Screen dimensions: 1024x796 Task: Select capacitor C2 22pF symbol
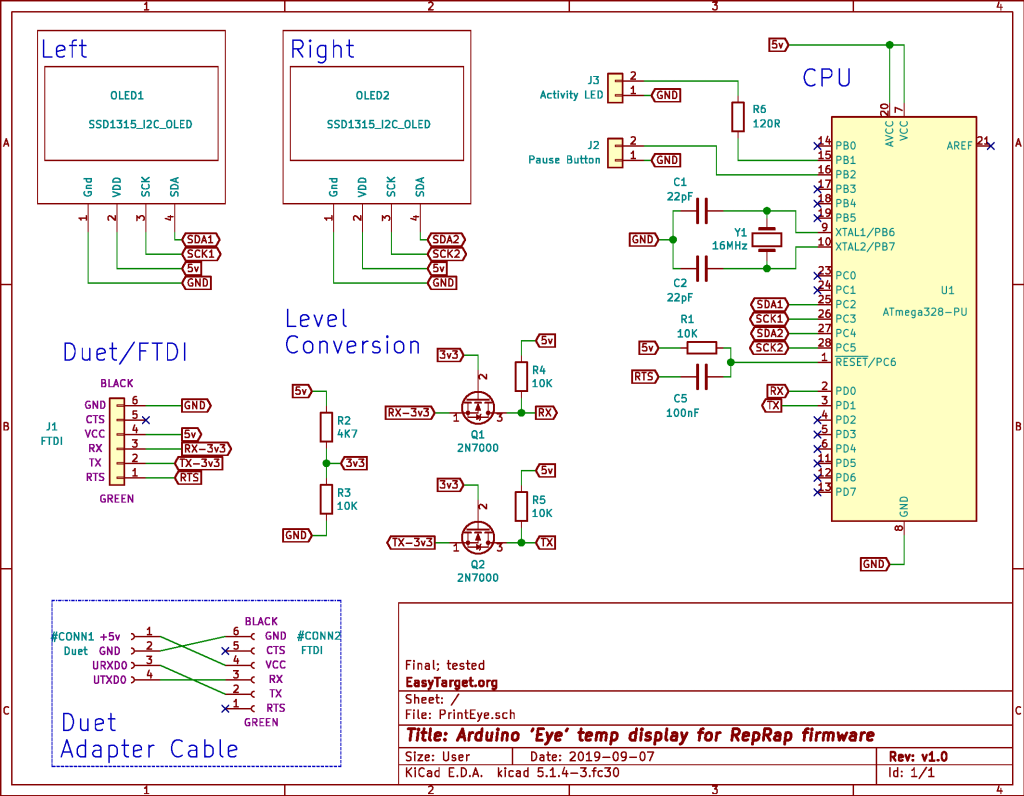pos(702,268)
